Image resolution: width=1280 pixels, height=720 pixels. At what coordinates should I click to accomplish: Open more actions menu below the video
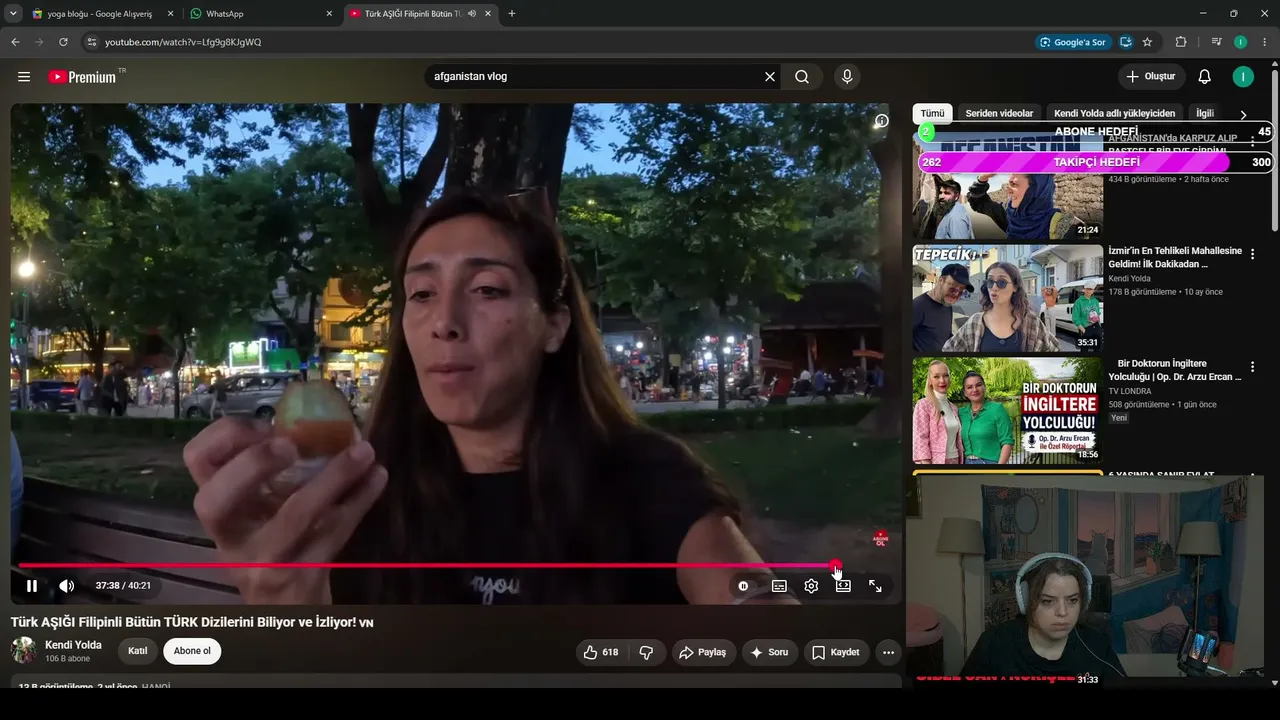tap(888, 652)
